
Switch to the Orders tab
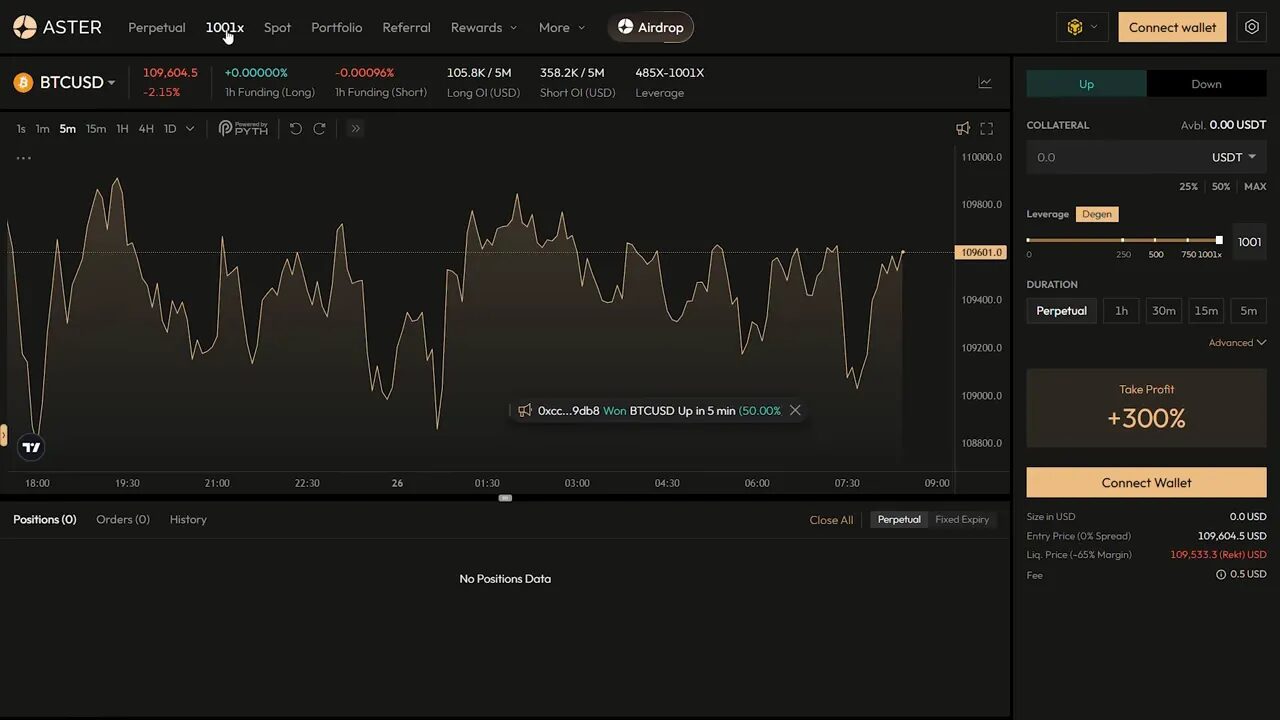(122, 519)
